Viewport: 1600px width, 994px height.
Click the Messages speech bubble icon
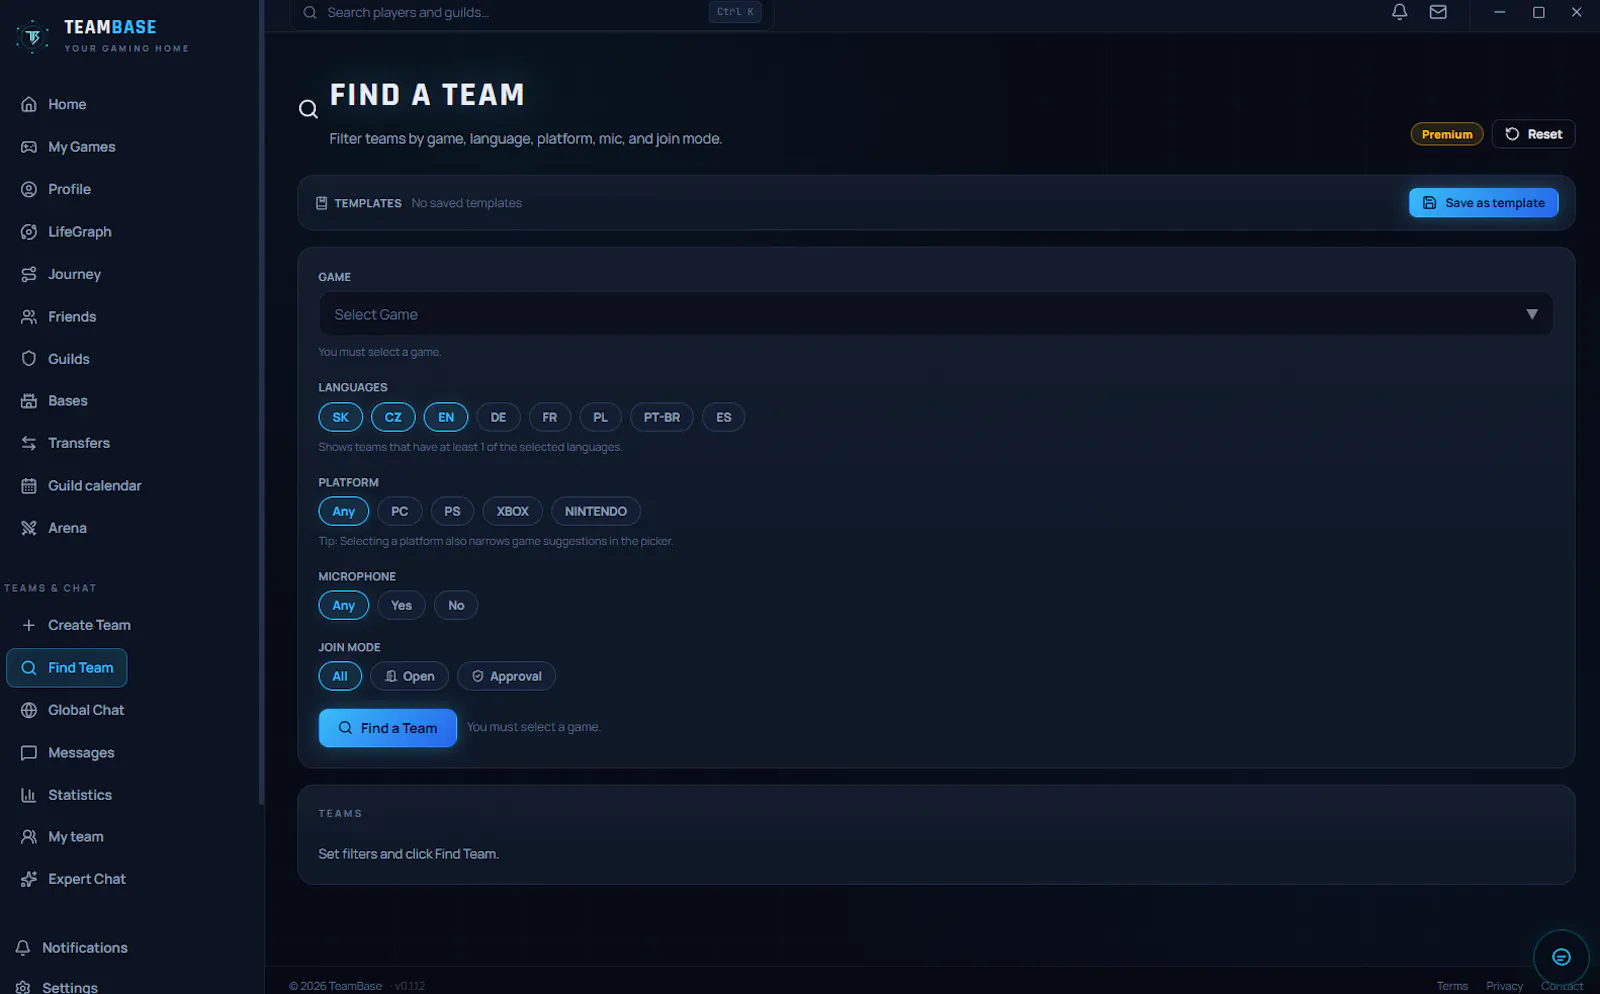point(29,753)
